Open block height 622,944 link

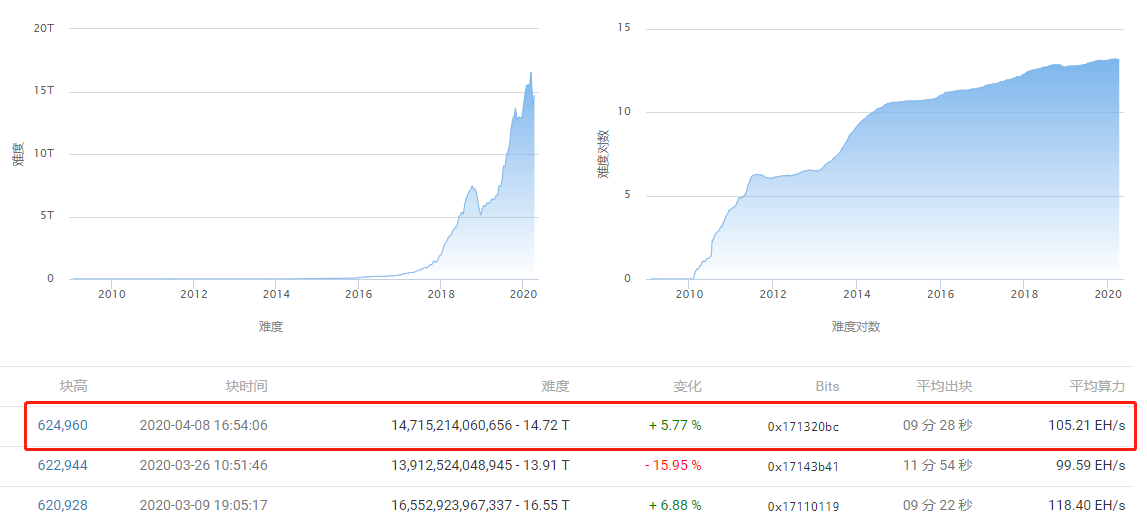tap(63, 465)
